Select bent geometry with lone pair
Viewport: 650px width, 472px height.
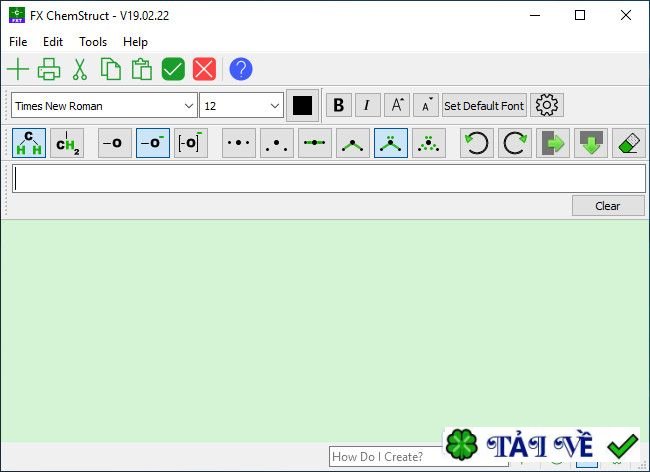tap(391, 143)
